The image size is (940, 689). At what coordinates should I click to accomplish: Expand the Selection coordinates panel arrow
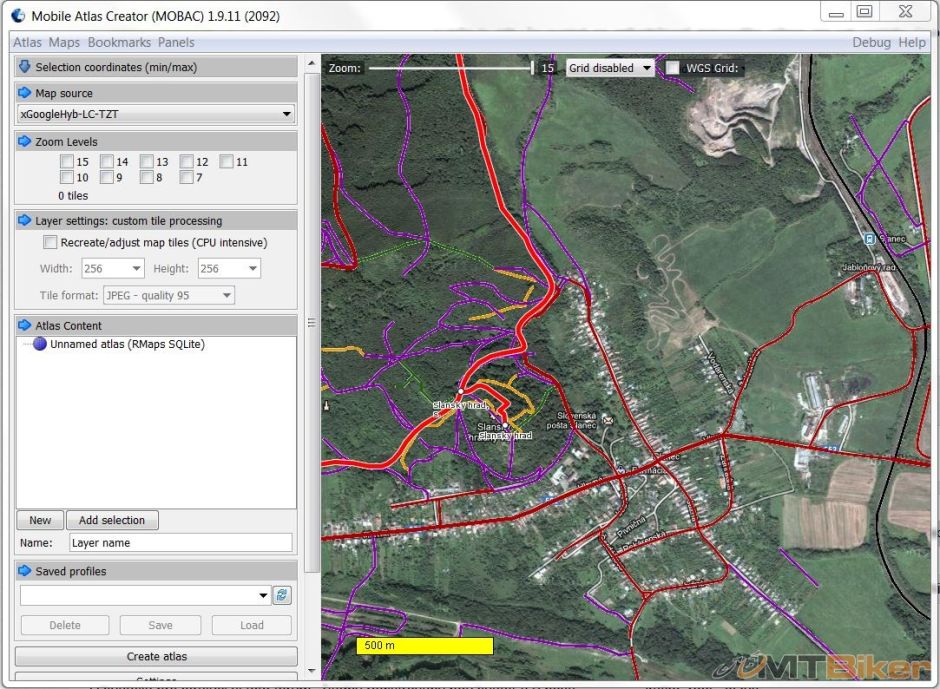point(25,67)
